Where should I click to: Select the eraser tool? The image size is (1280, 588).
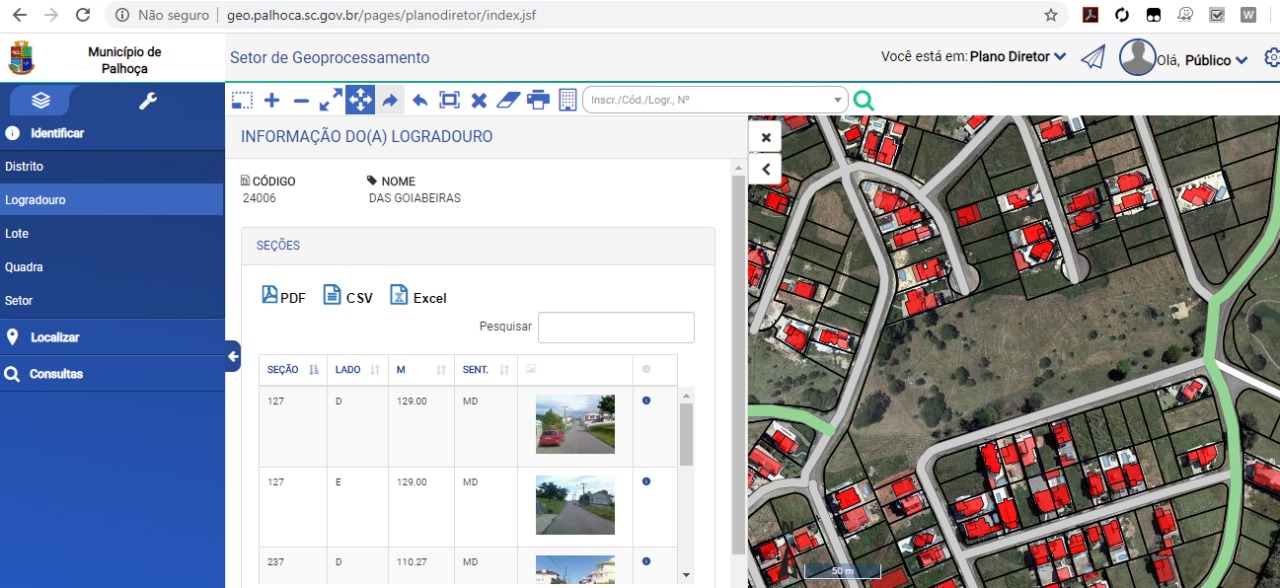[509, 100]
